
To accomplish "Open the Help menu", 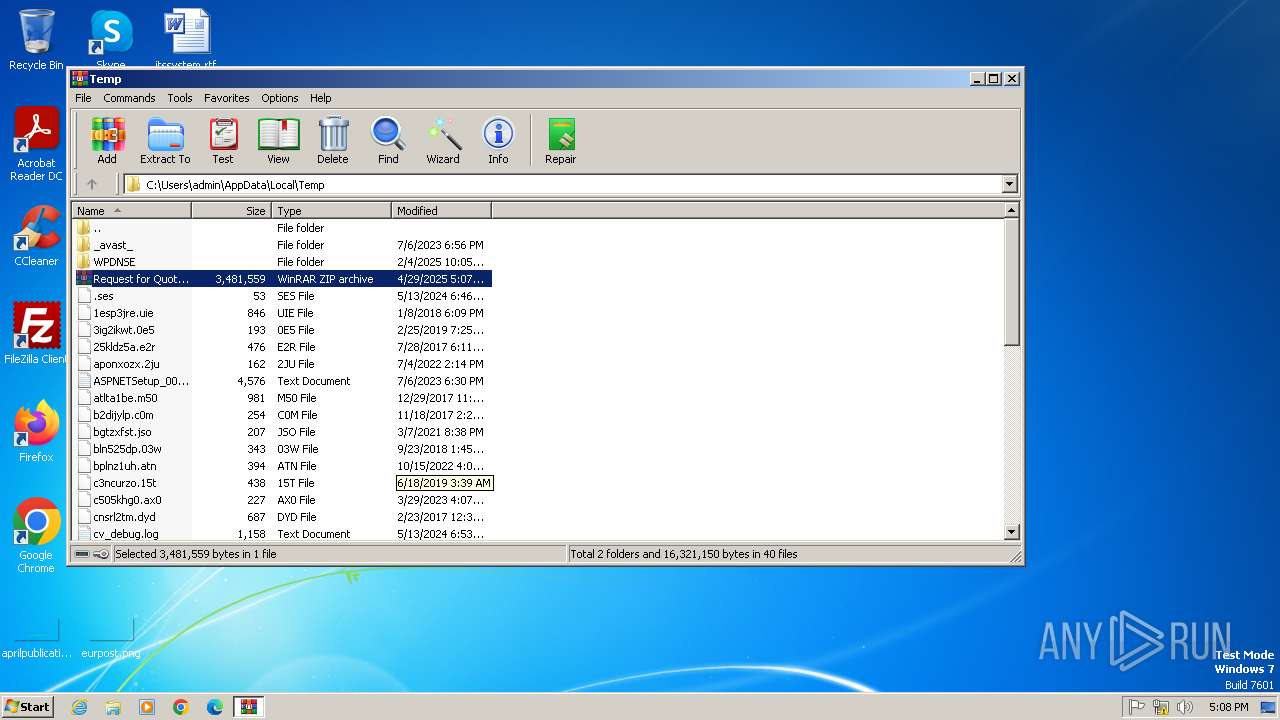I will [x=320, y=98].
